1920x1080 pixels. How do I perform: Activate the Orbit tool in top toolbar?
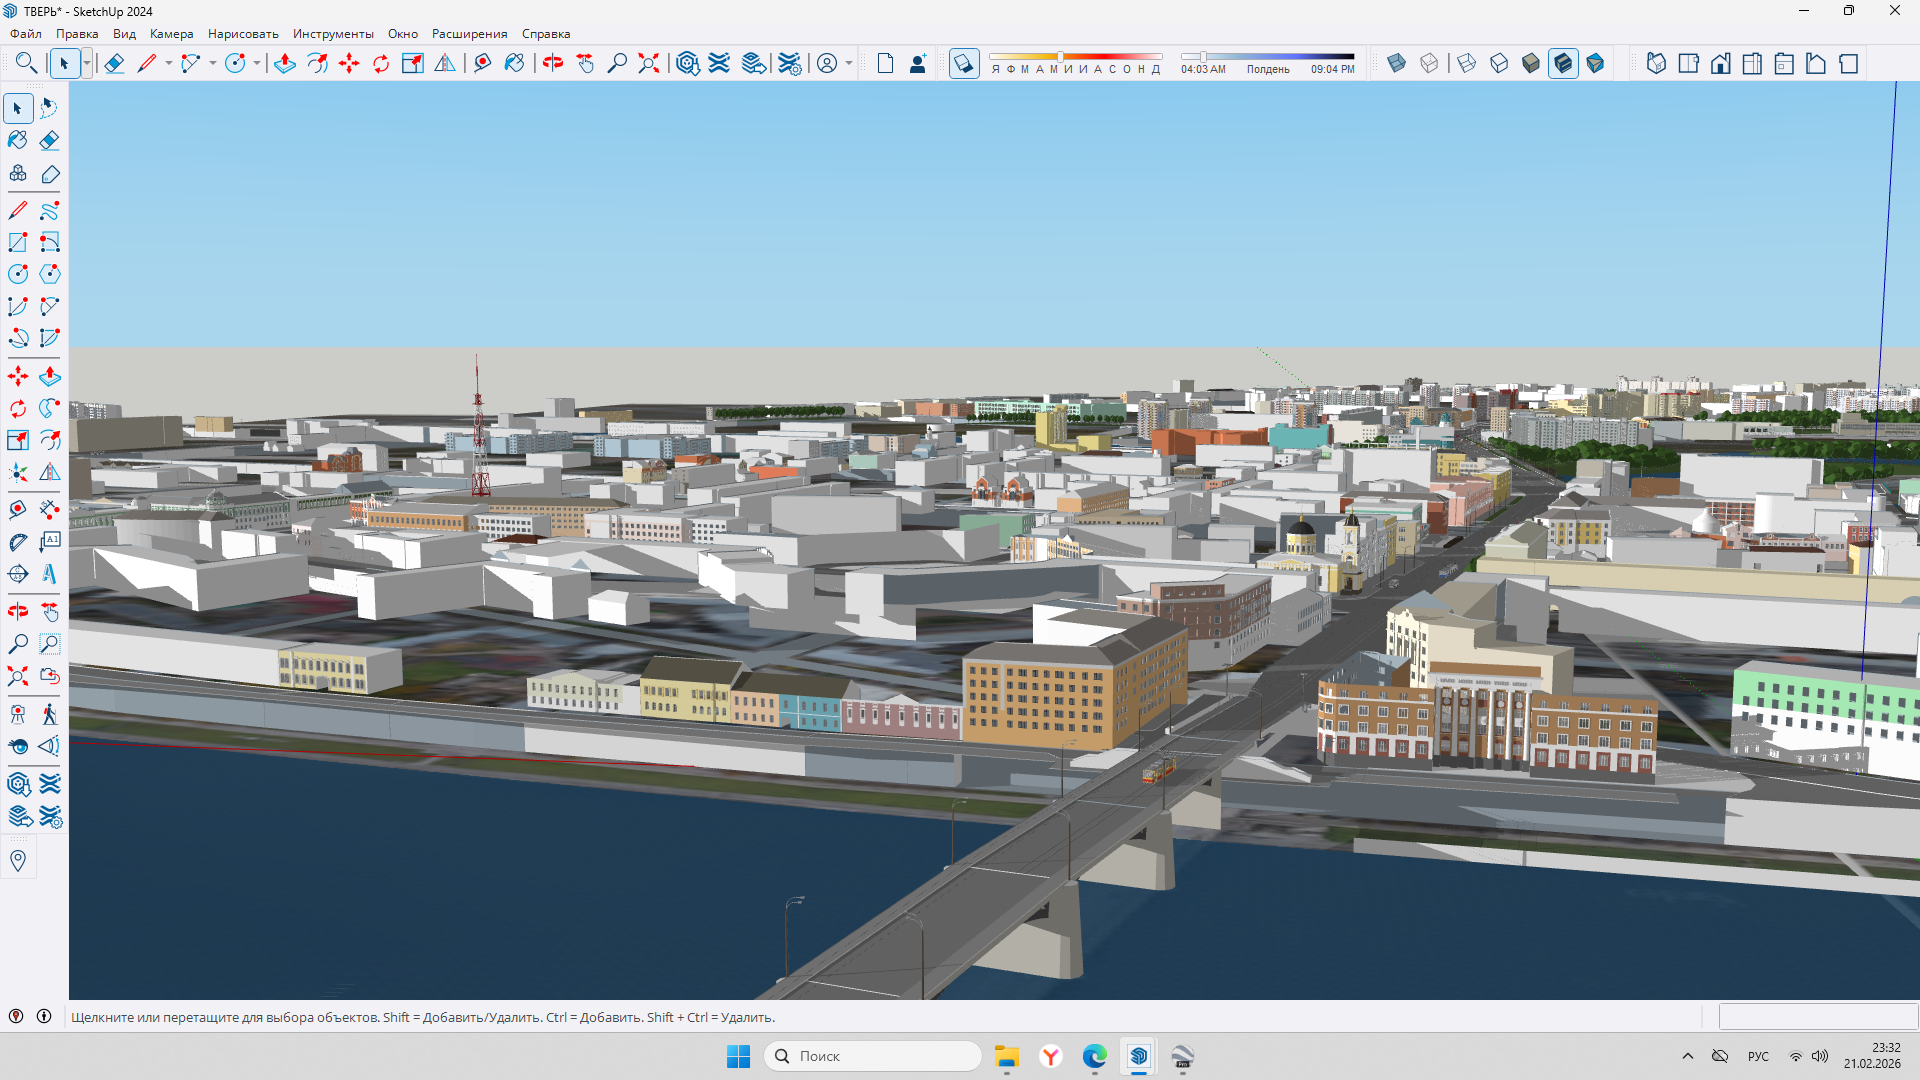tap(553, 64)
